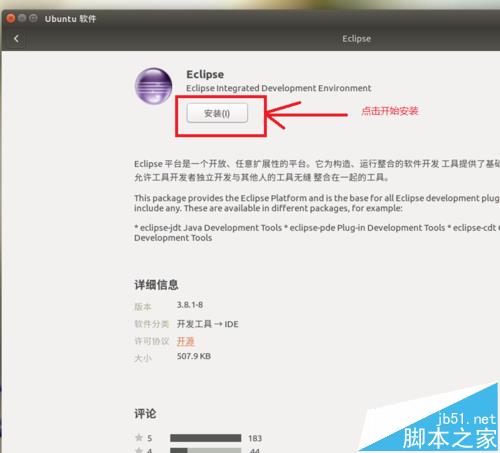This screenshot has width=500, height=453.
Task: Select the version value 3.8.1-8
Action: pyautogui.click(x=190, y=305)
